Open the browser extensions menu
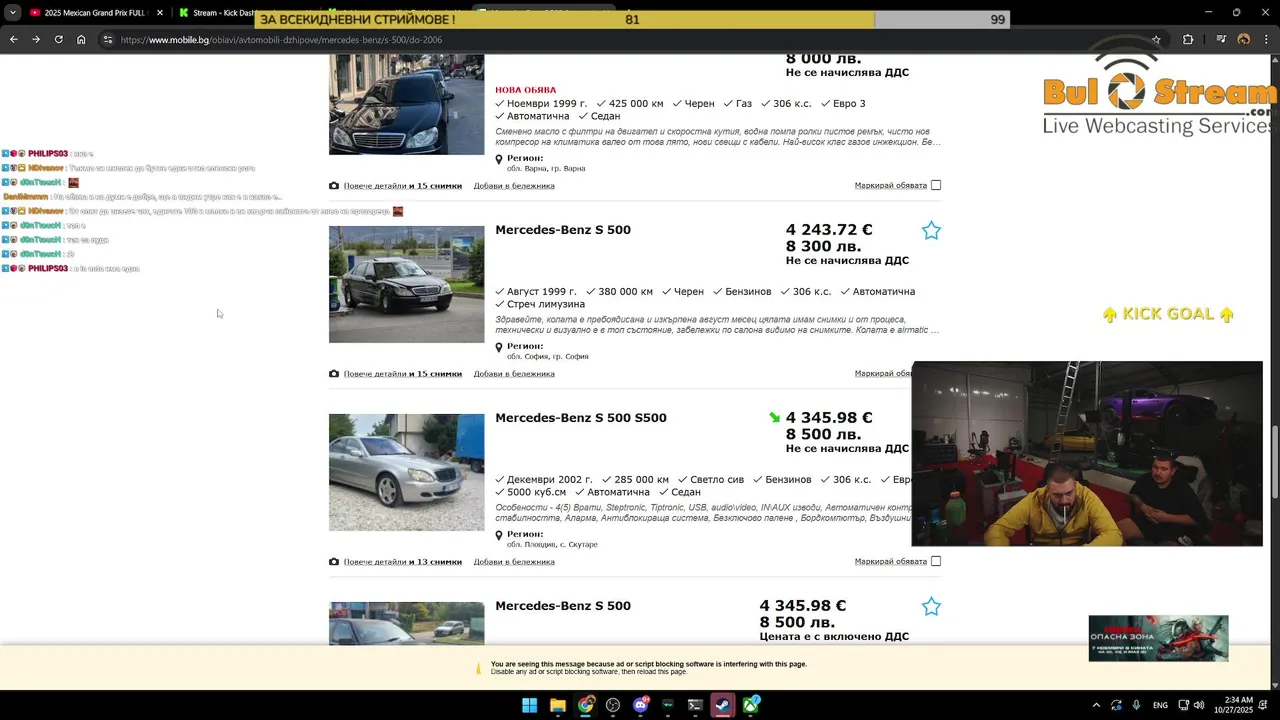This screenshot has height=720, width=1280. tap(1188, 39)
